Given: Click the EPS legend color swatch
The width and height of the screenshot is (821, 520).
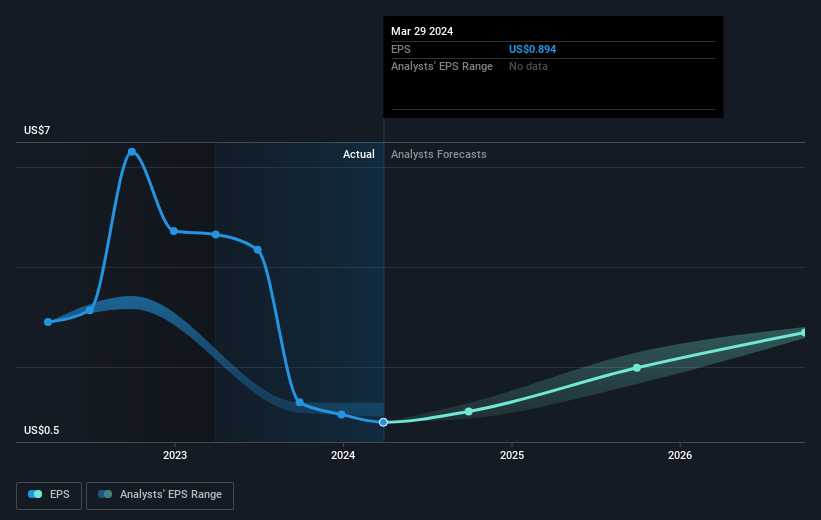Looking at the screenshot, I should (x=35, y=494).
